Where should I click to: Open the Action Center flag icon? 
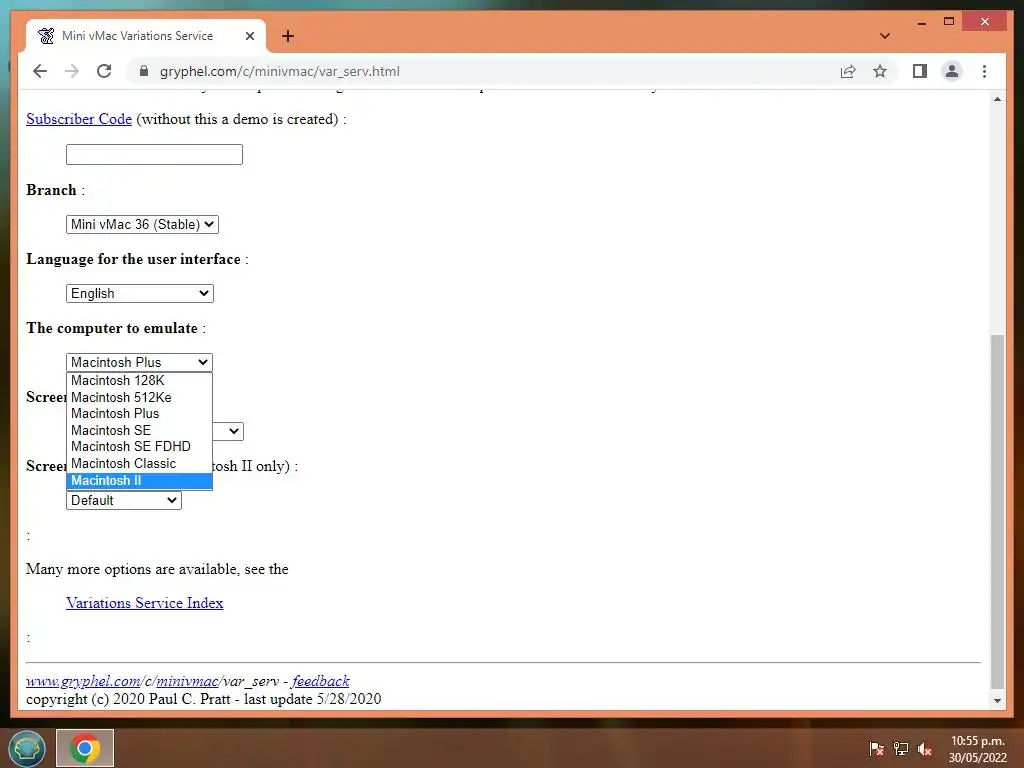(876, 749)
